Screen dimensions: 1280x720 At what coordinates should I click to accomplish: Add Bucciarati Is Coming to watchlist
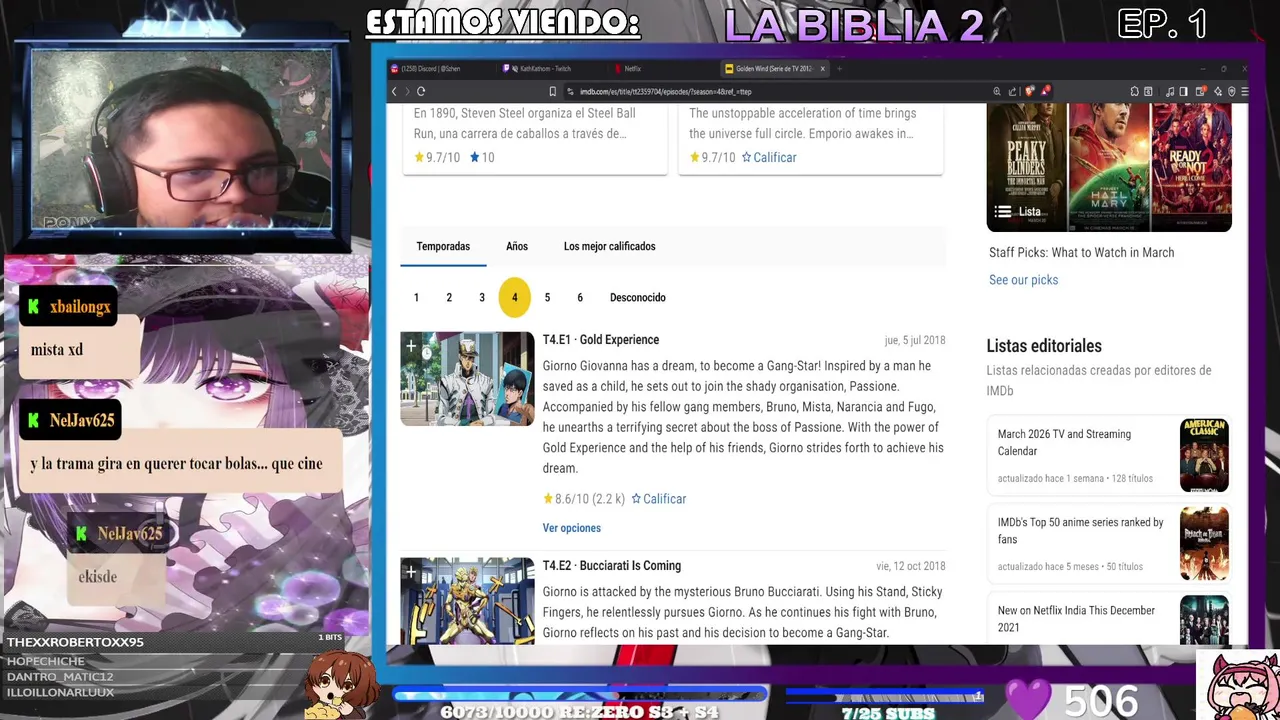coord(411,572)
